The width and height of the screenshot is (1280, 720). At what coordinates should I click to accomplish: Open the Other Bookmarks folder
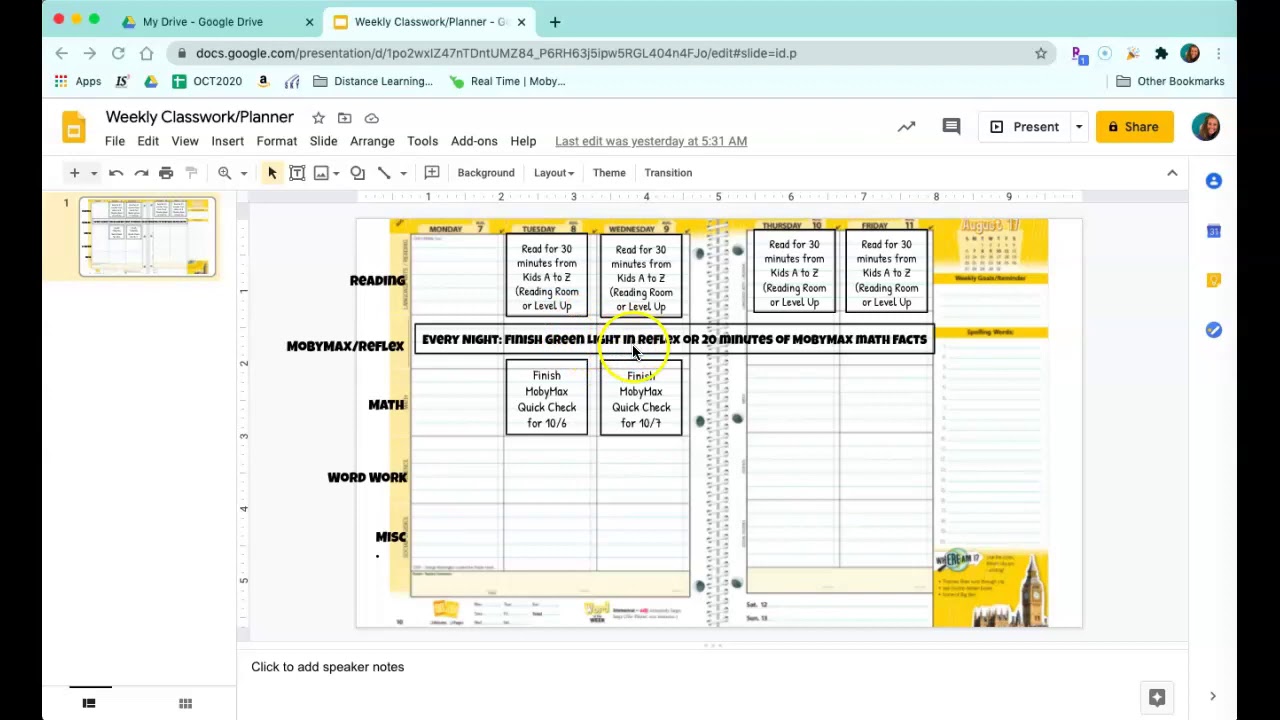point(1169,81)
